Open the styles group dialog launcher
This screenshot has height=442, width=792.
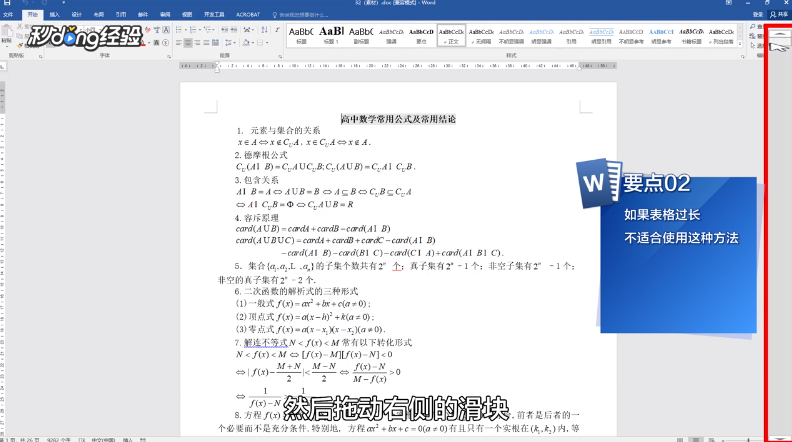tap(742, 56)
